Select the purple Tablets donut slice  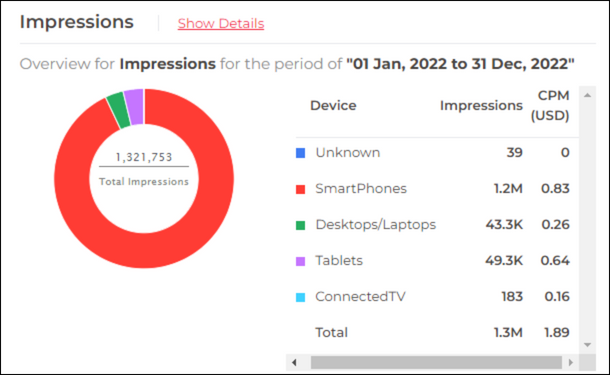coord(135,107)
